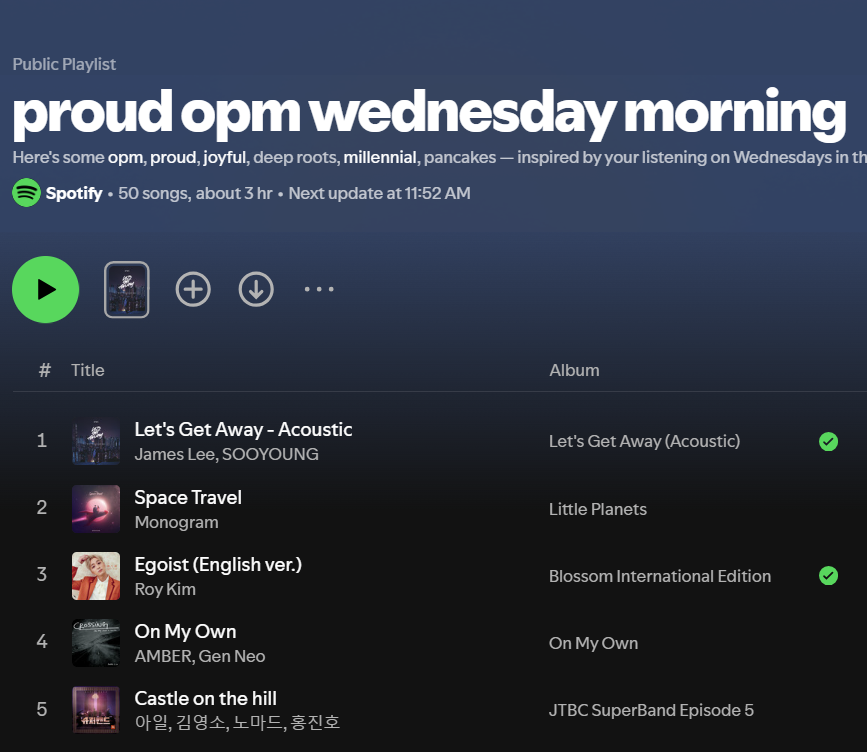Click the 'joyful' tag in description
This screenshot has width=867, height=752.
[x=224, y=158]
